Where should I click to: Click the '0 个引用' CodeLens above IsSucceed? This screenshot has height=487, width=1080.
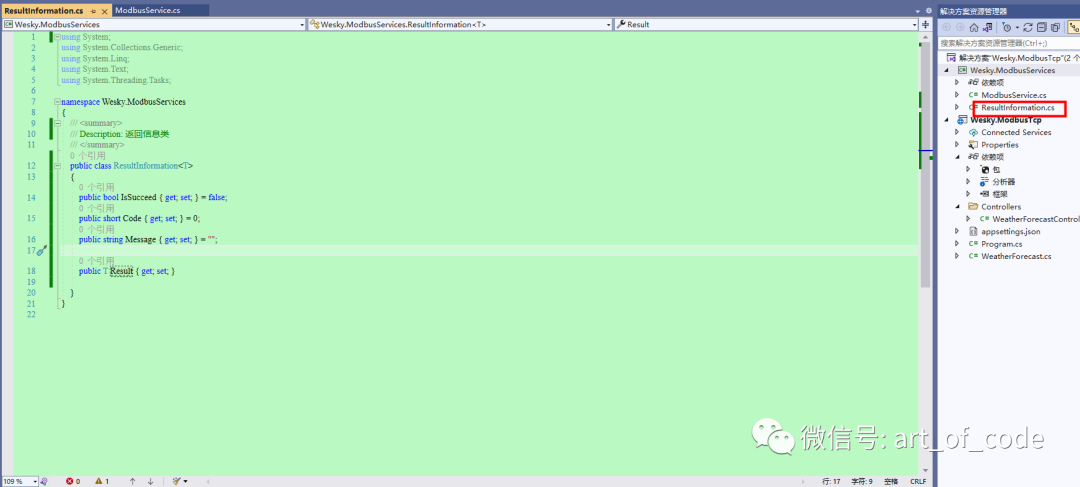tap(96, 187)
